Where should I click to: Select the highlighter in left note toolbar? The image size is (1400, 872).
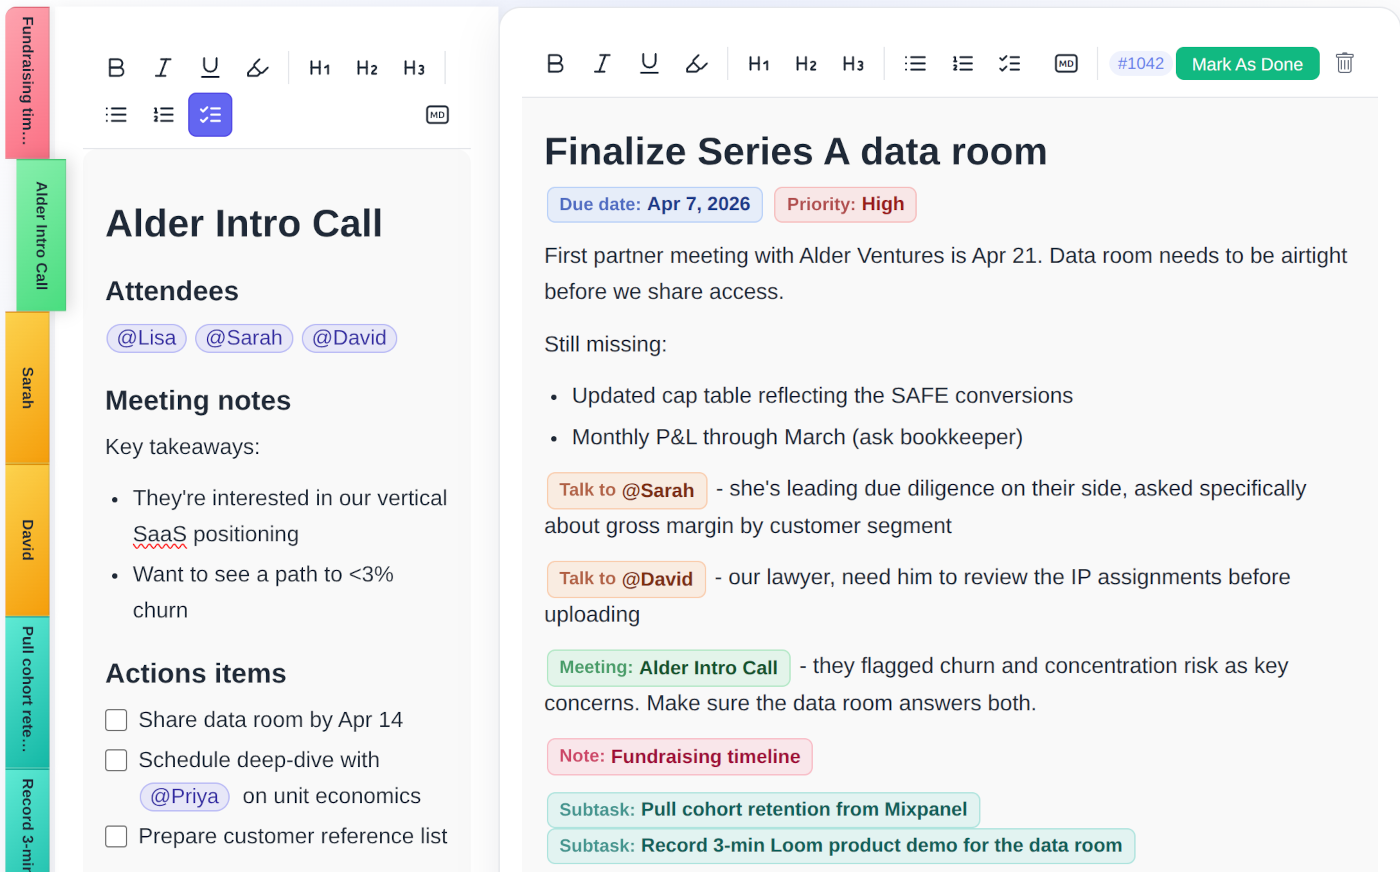pos(258,68)
